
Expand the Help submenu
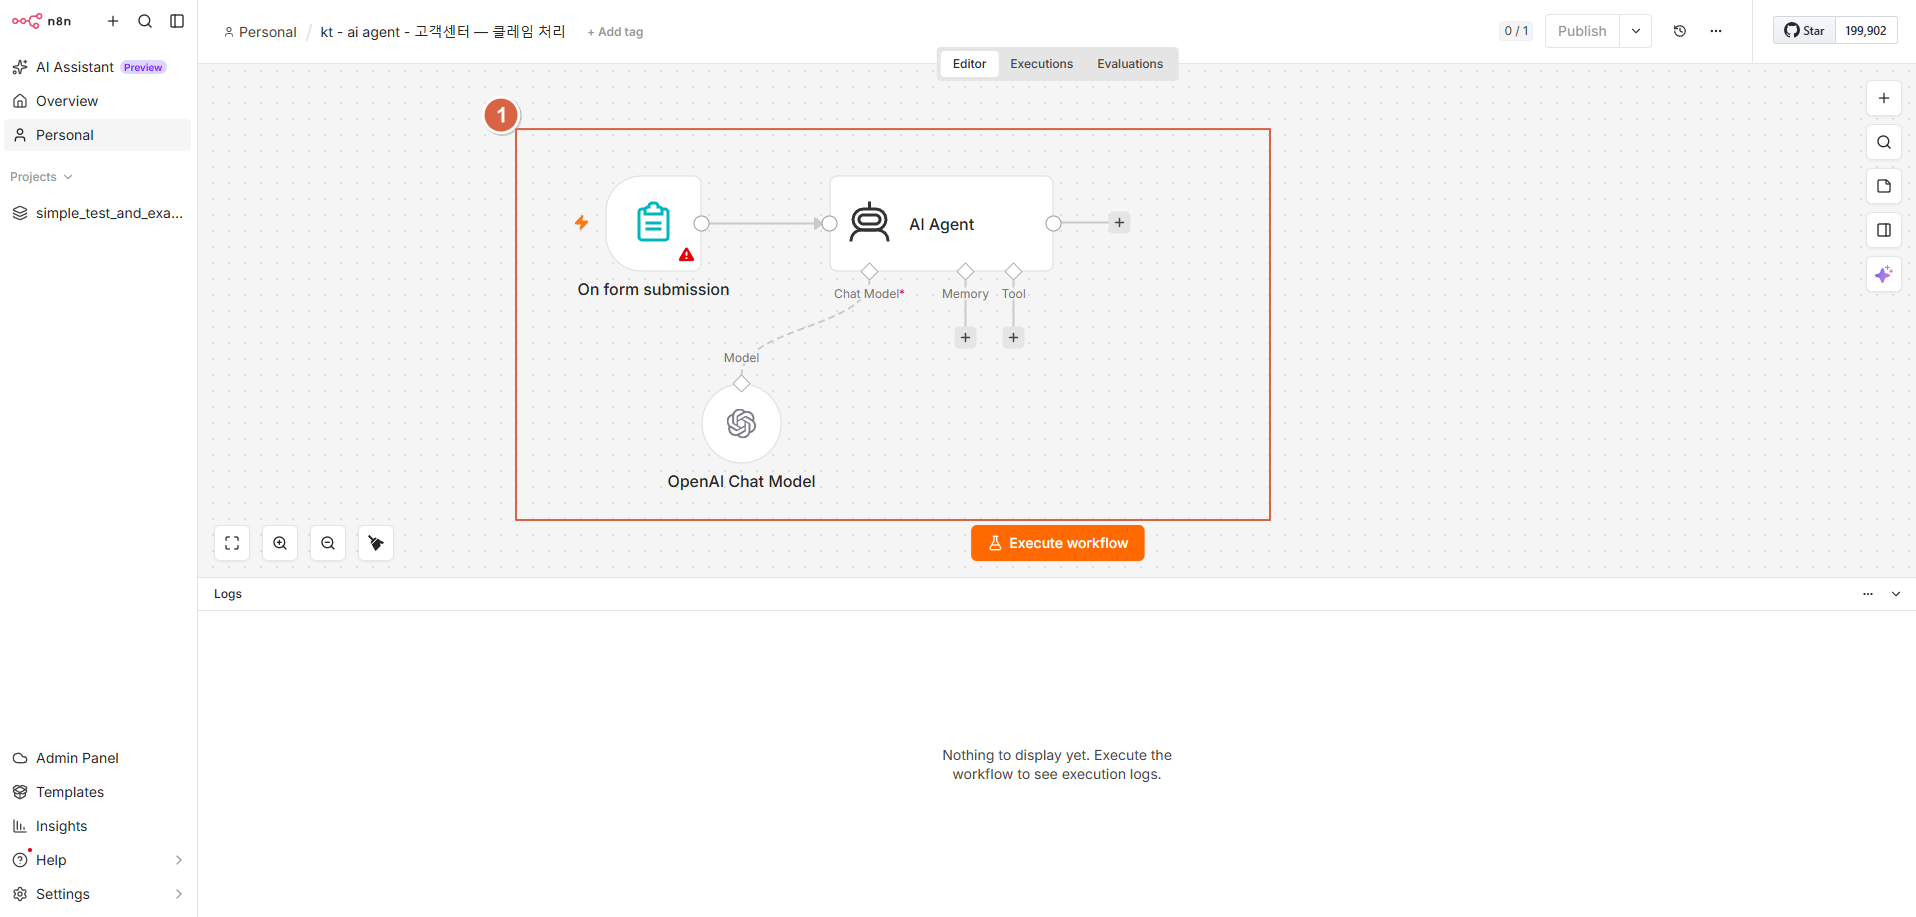(x=179, y=860)
